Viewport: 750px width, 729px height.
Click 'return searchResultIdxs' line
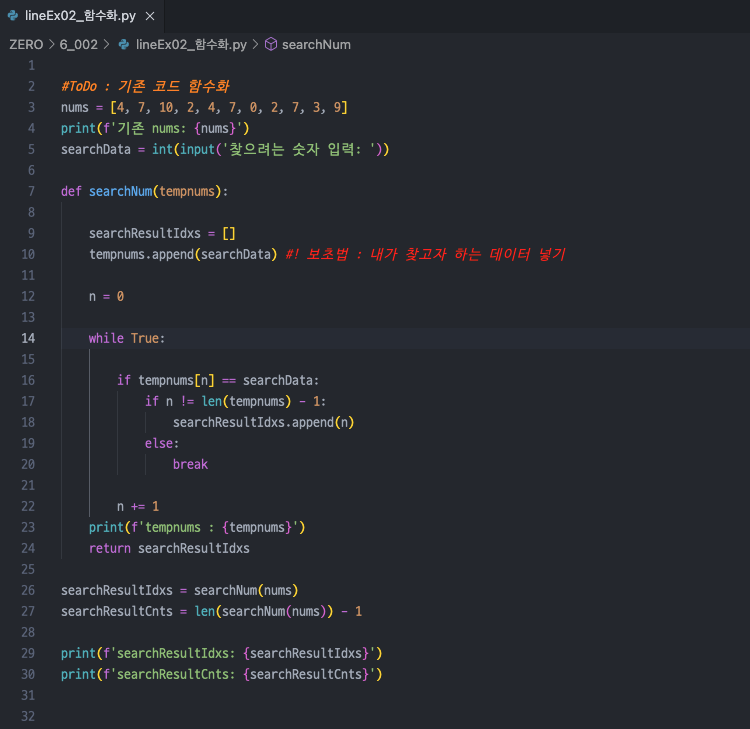tap(169, 548)
